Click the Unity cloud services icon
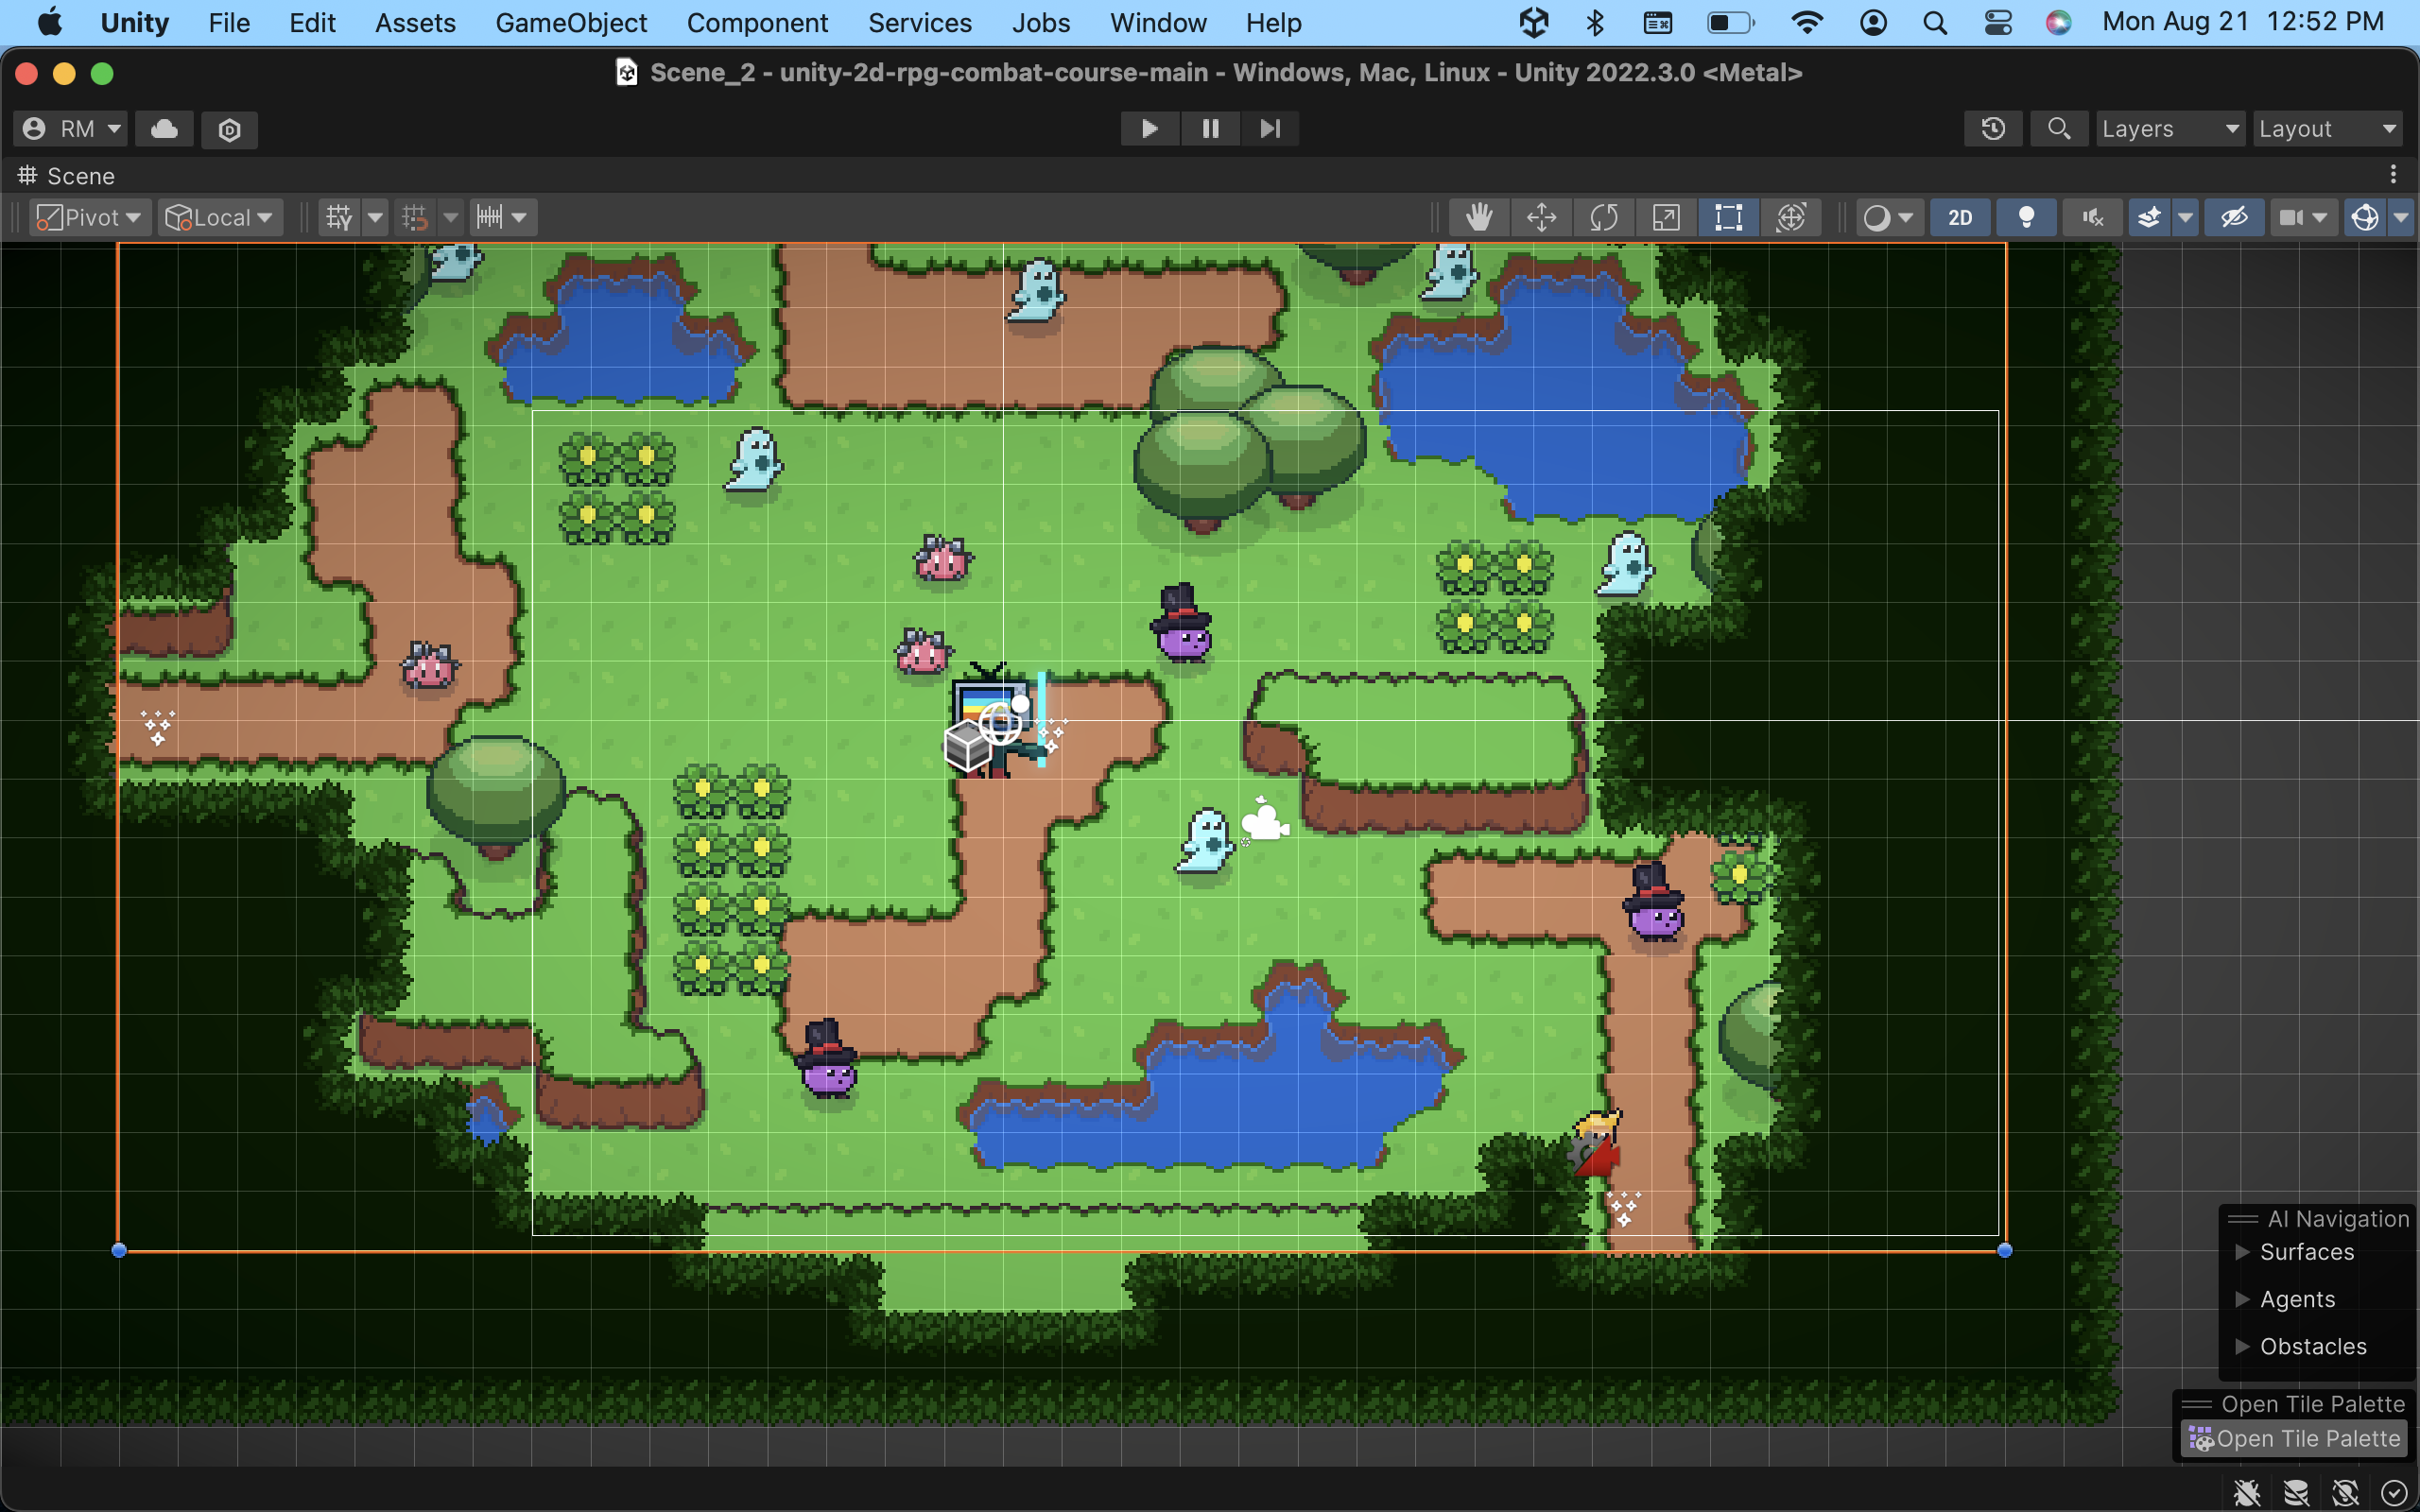Screen dimensions: 2420x1512 [163, 128]
